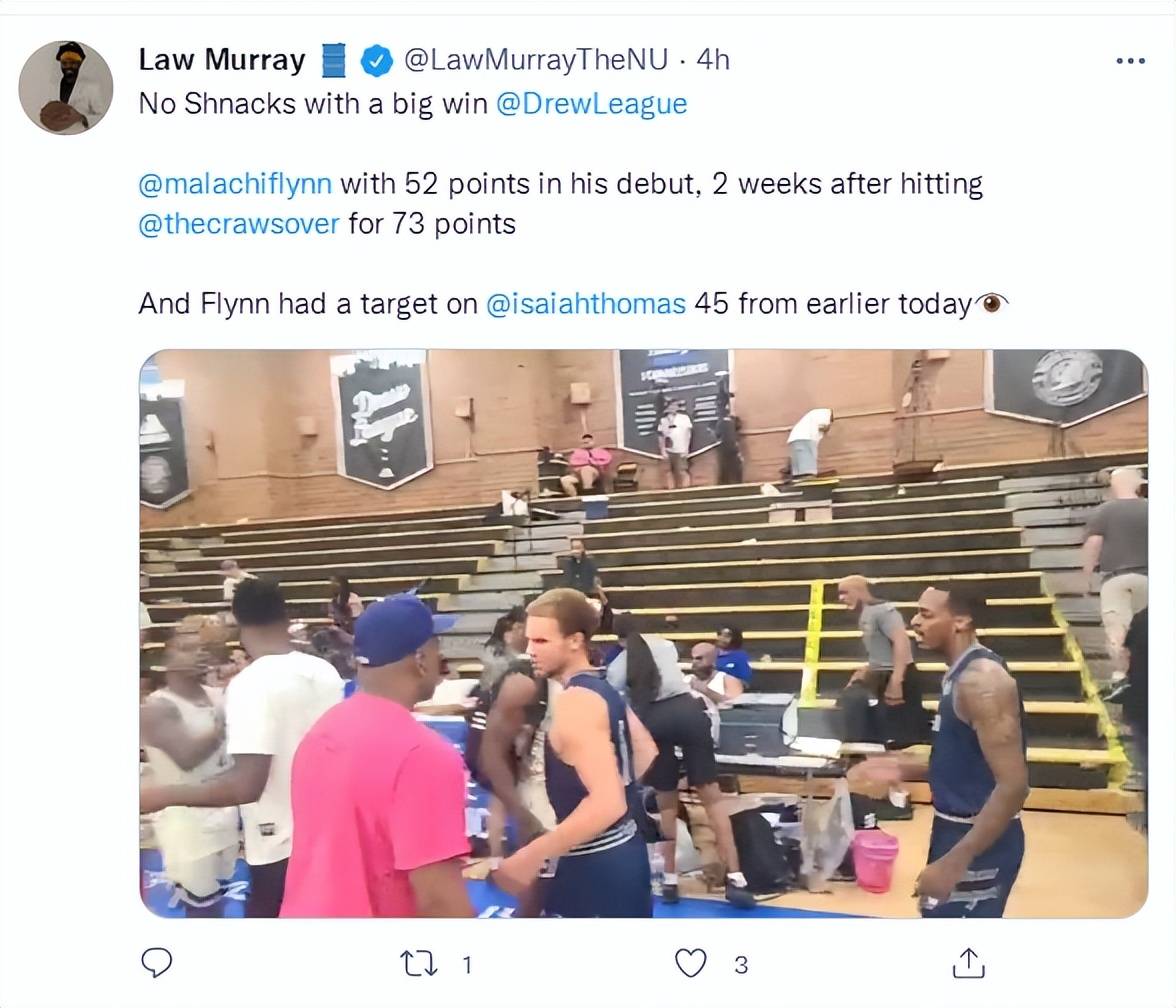Open the @malachiflynn profile mention
This screenshot has height=1008, width=1176.
(235, 184)
